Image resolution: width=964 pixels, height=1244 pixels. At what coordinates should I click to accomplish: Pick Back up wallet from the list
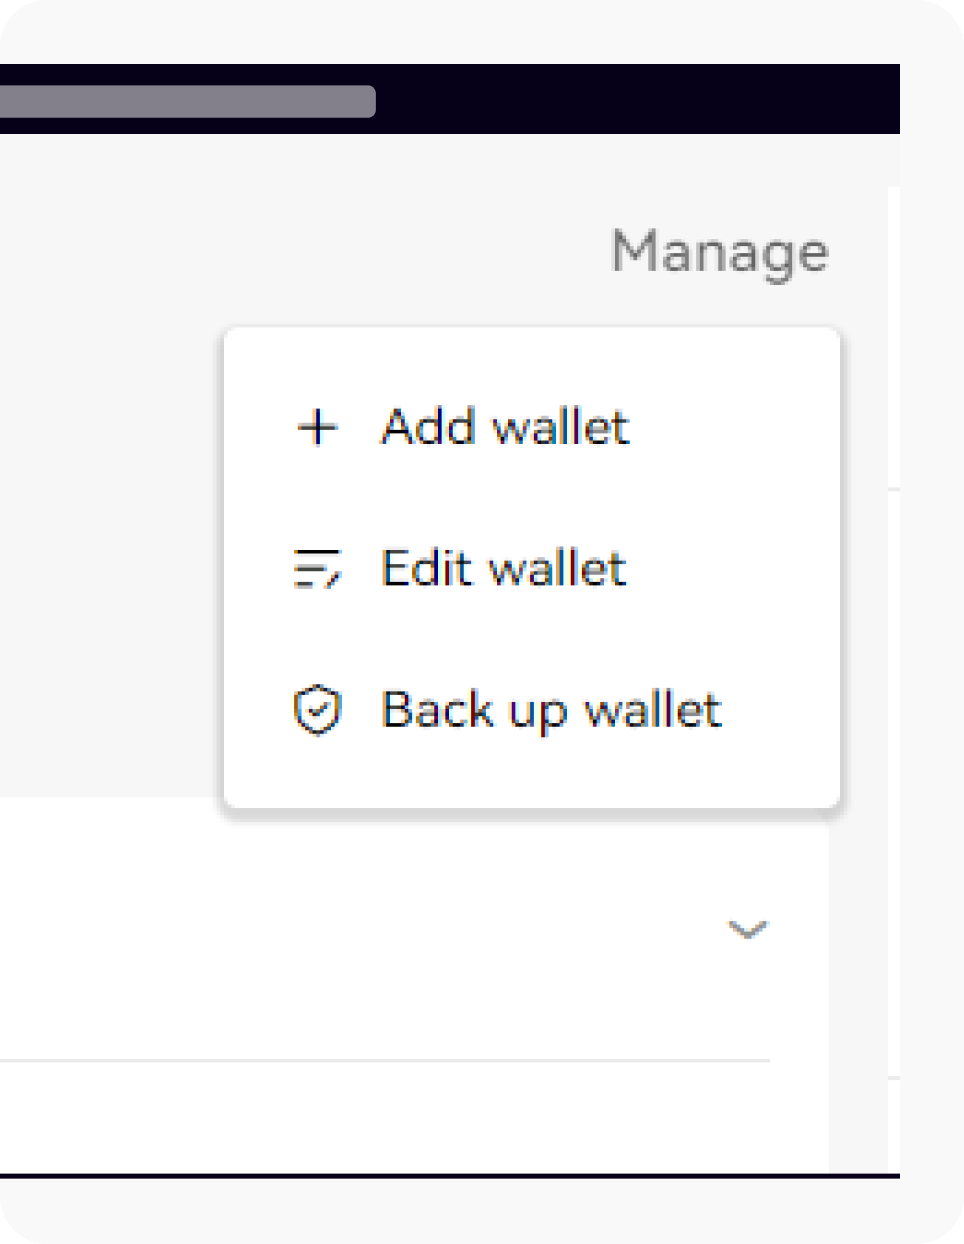(551, 709)
